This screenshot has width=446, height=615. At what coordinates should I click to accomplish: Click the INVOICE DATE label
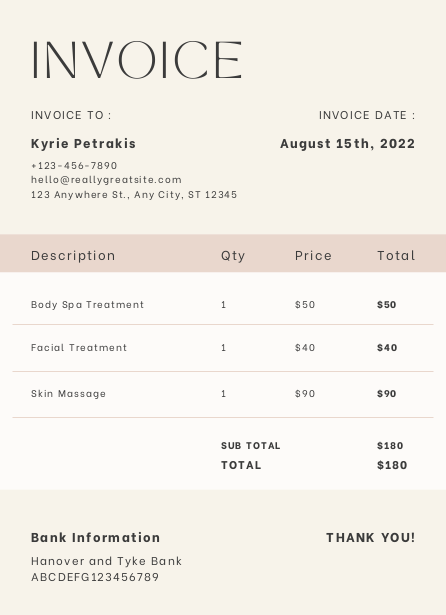pos(367,115)
